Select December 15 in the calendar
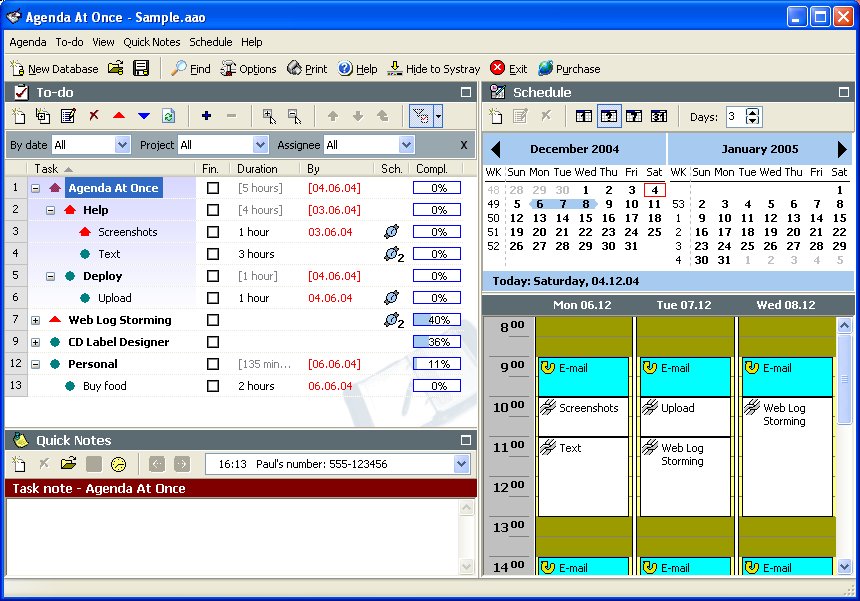This screenshot has height=601, width=860. pyautogui.click(x=585, y=218)
